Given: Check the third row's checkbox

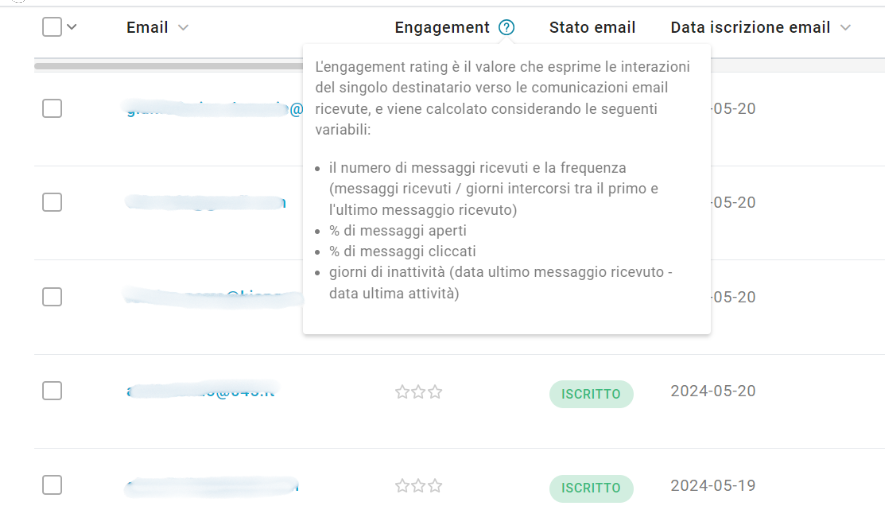Looking at the screenshot, I should point(52,297).
